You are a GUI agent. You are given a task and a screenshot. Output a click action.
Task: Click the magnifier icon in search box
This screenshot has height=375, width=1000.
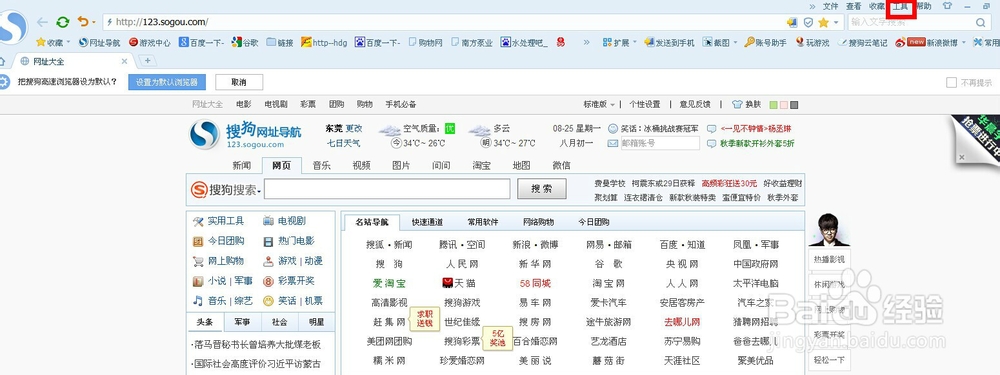coord(981,22)
